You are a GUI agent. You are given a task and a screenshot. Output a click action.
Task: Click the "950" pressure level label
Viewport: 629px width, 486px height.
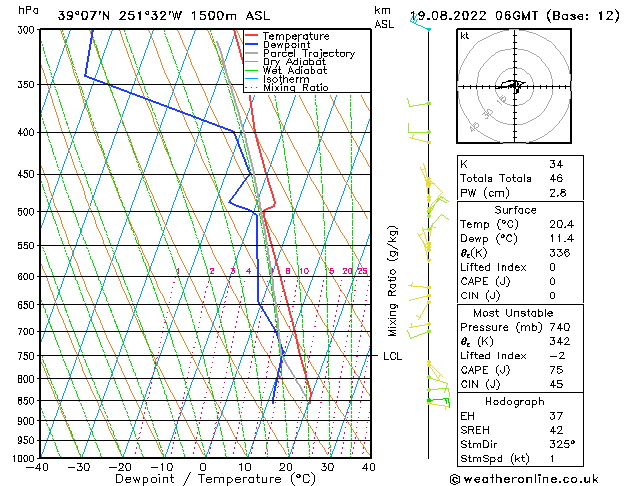(28, 441)
